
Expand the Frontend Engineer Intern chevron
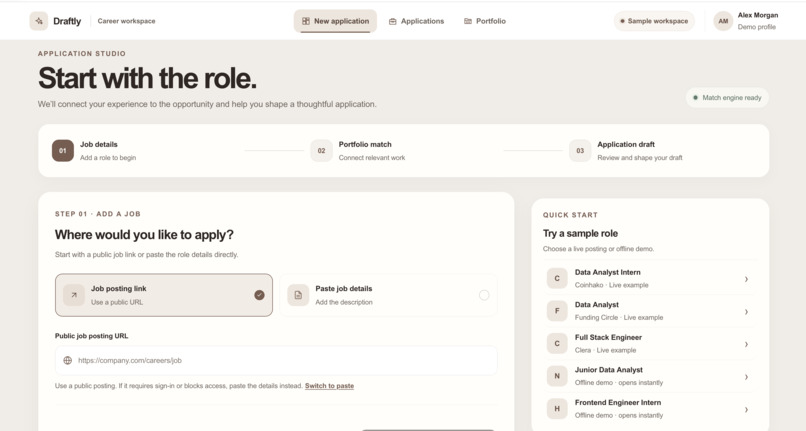point(746,409)
